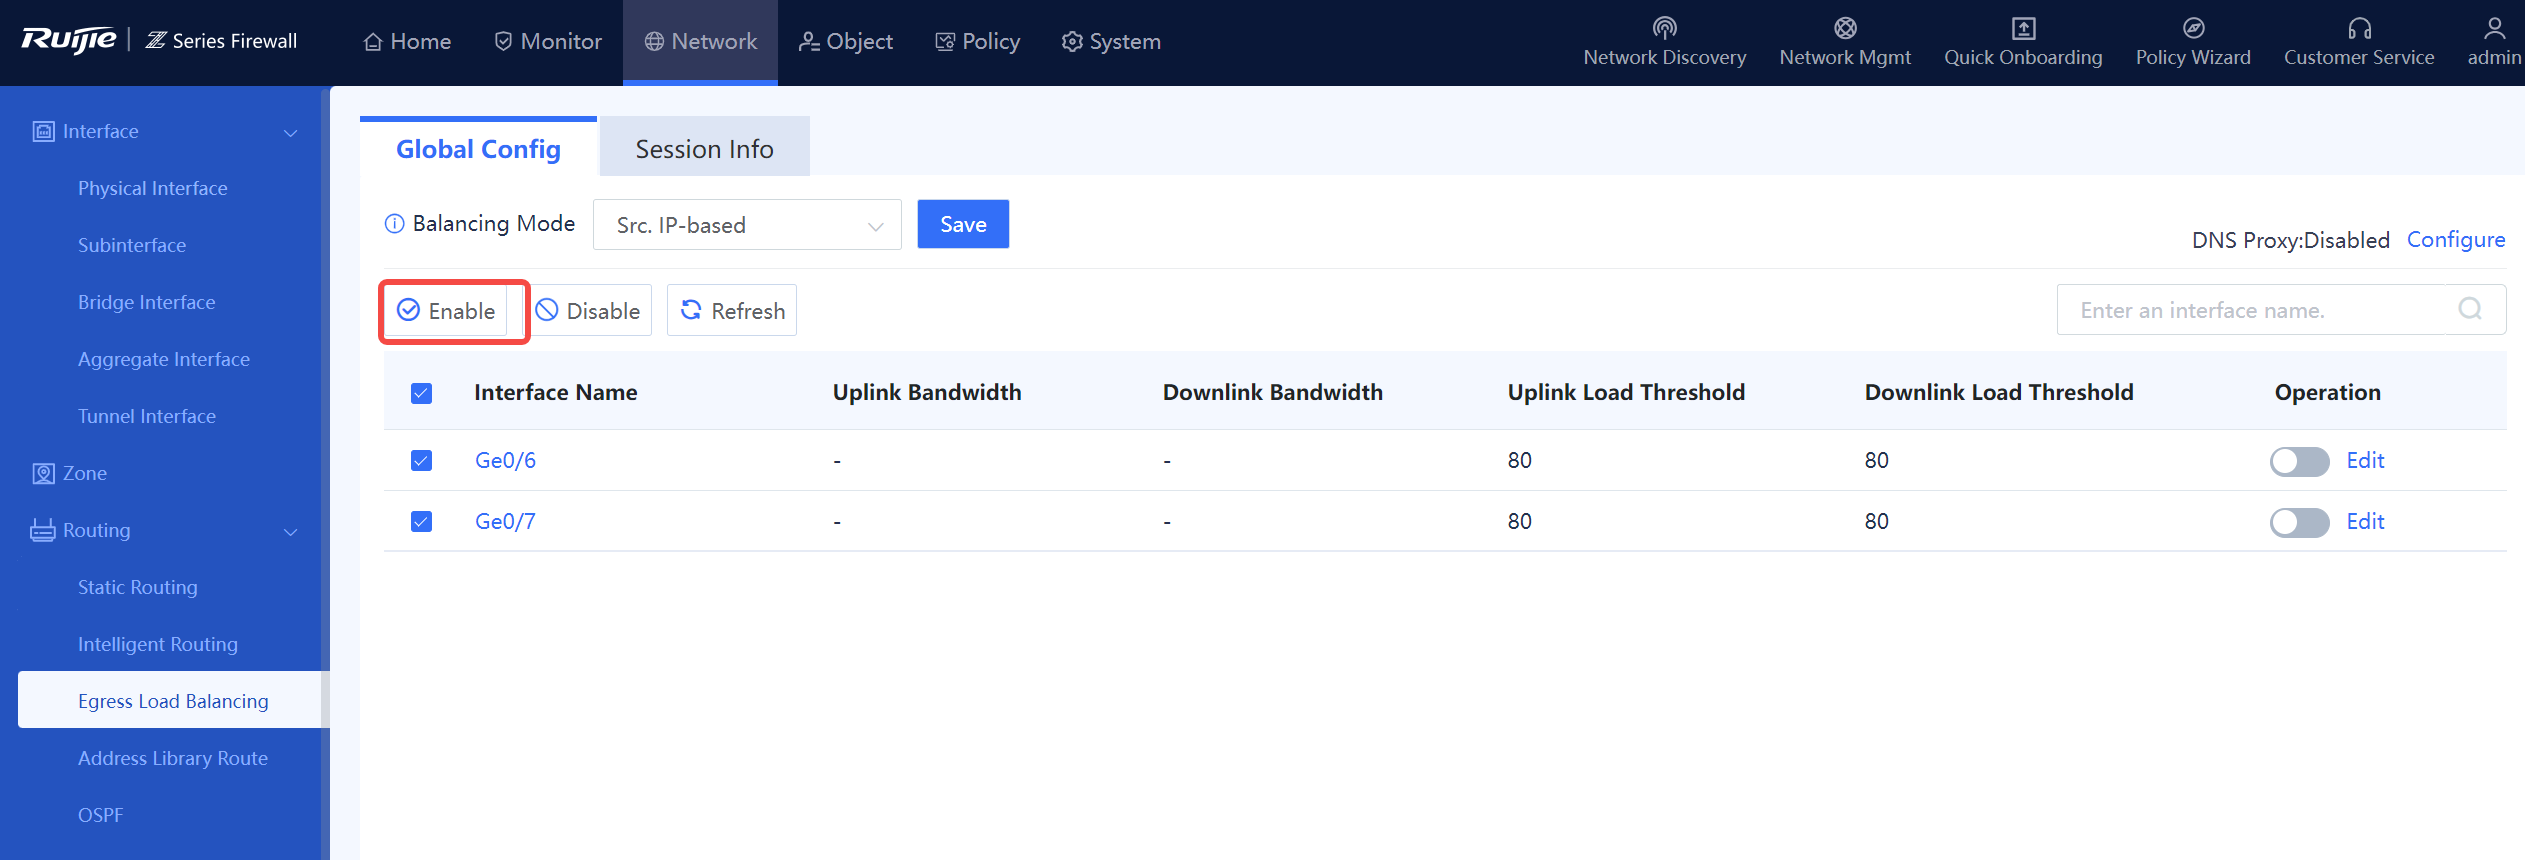Open the Home menu

pos(407,41)
